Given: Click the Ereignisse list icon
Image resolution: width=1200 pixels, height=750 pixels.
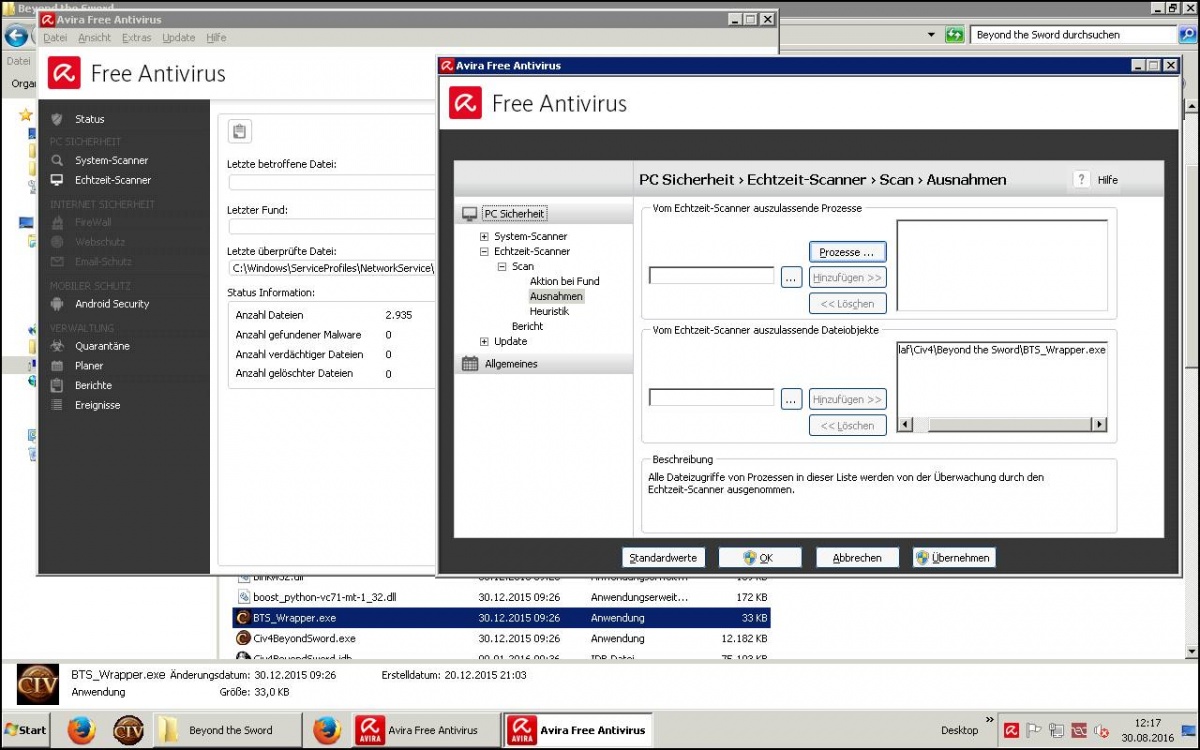Looking at the screenshot, I should tap(57, 405).
